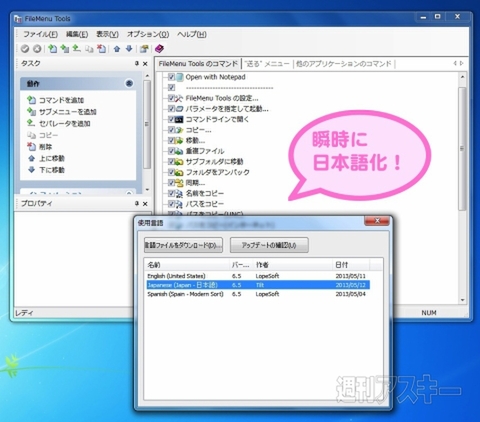This screenshot has height=422, width=480.
Task: Close the タスク panel
Action: pyautogui.click(x=145, y=64)
